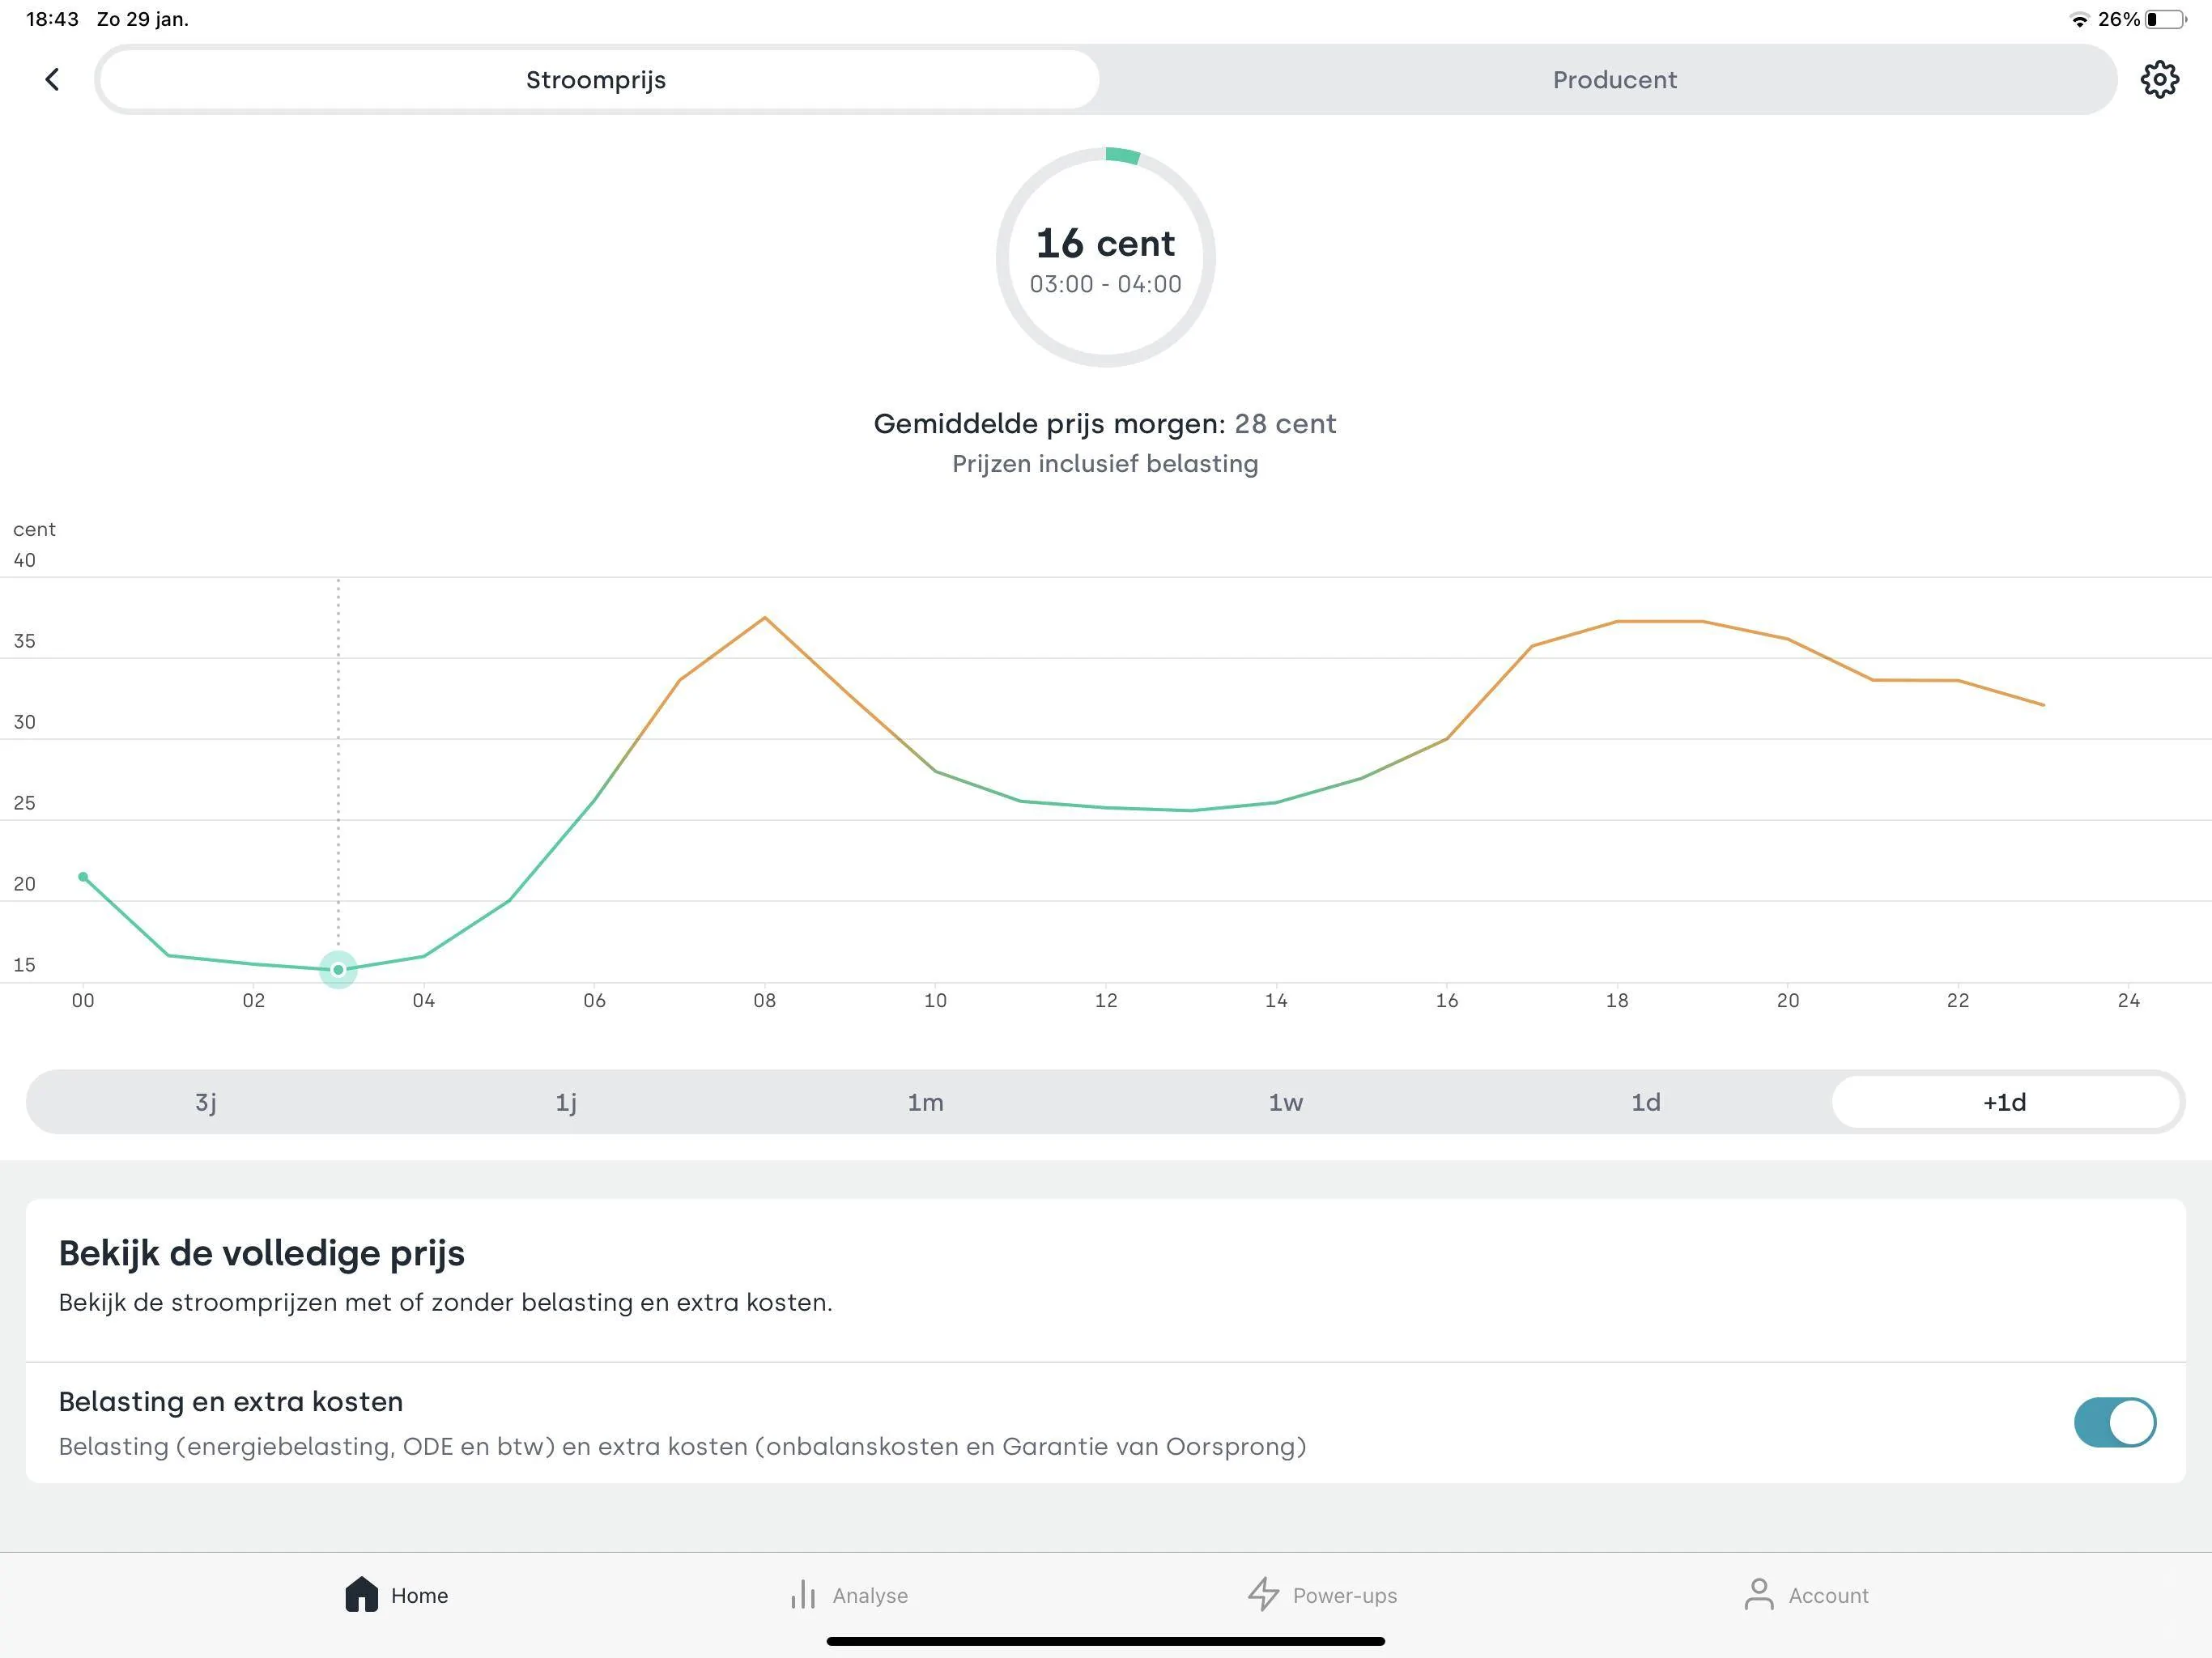Select the 1d time range
The height and width of the screenshot is (1658, 2212).
tap(1645, 1102)
